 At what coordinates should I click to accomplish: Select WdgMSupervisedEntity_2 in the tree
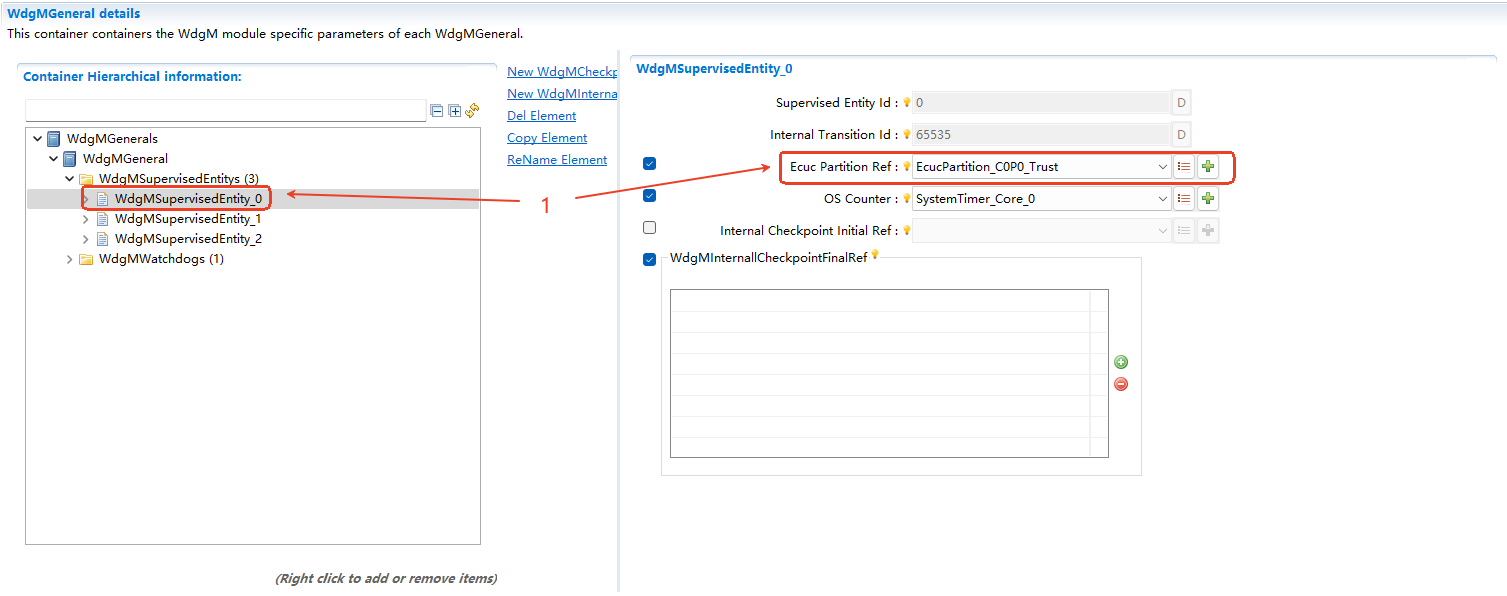189,238
